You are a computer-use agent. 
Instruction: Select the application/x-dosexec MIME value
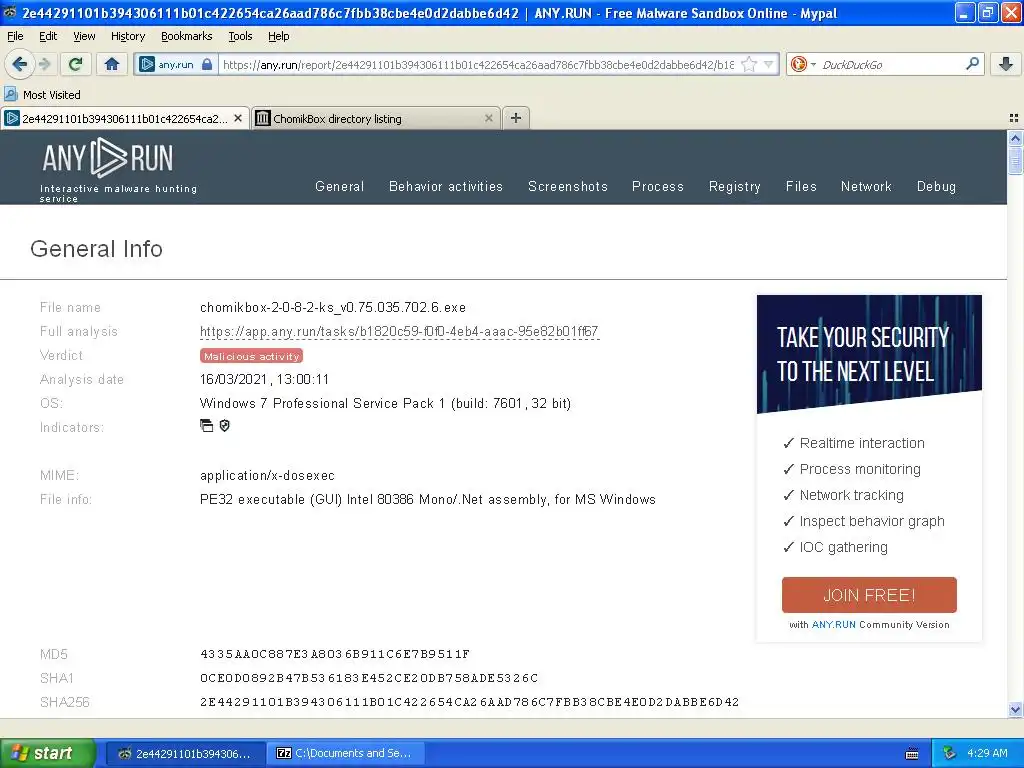point(267,475)
